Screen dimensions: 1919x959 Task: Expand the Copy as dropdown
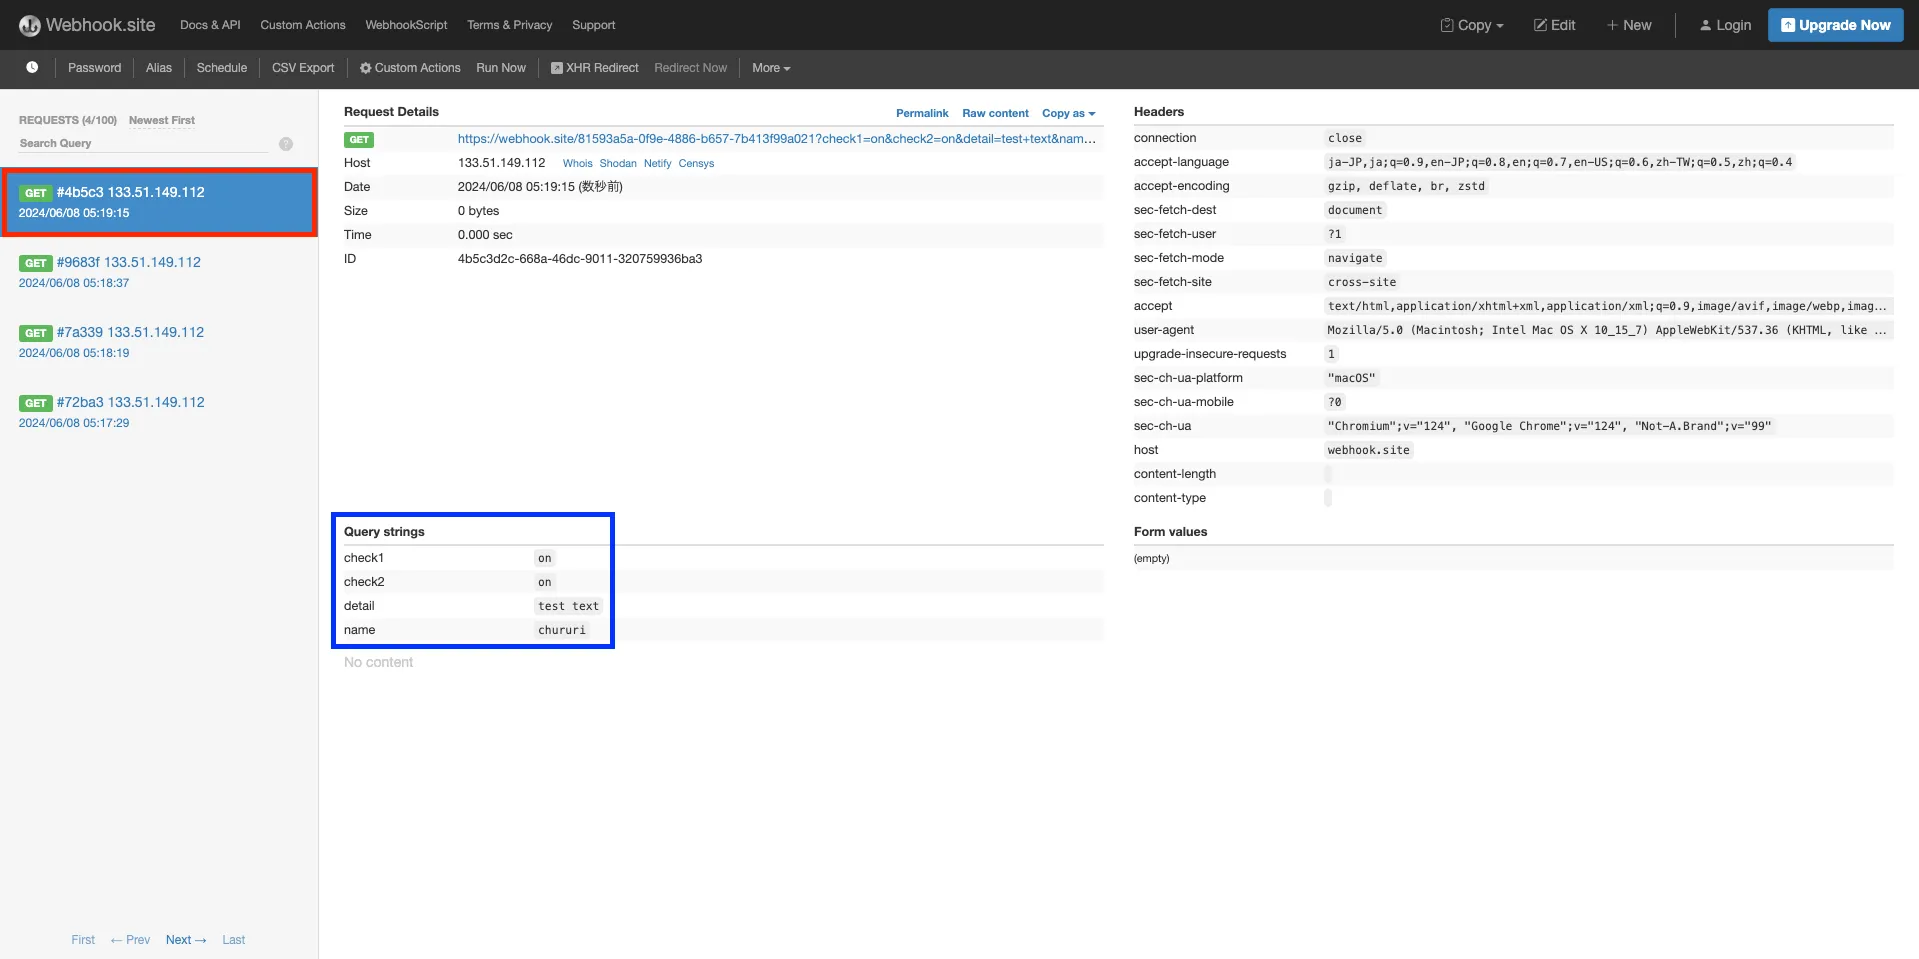click(x=1068, y=113)
